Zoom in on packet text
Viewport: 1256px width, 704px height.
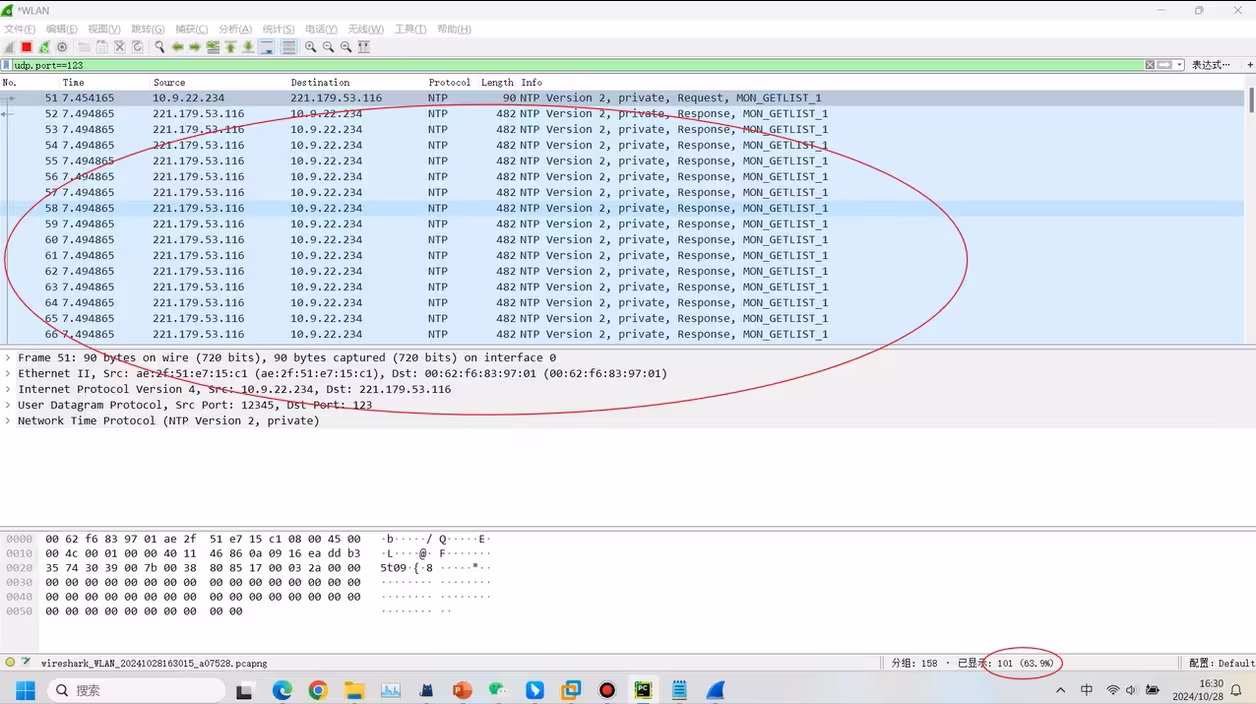311,47
